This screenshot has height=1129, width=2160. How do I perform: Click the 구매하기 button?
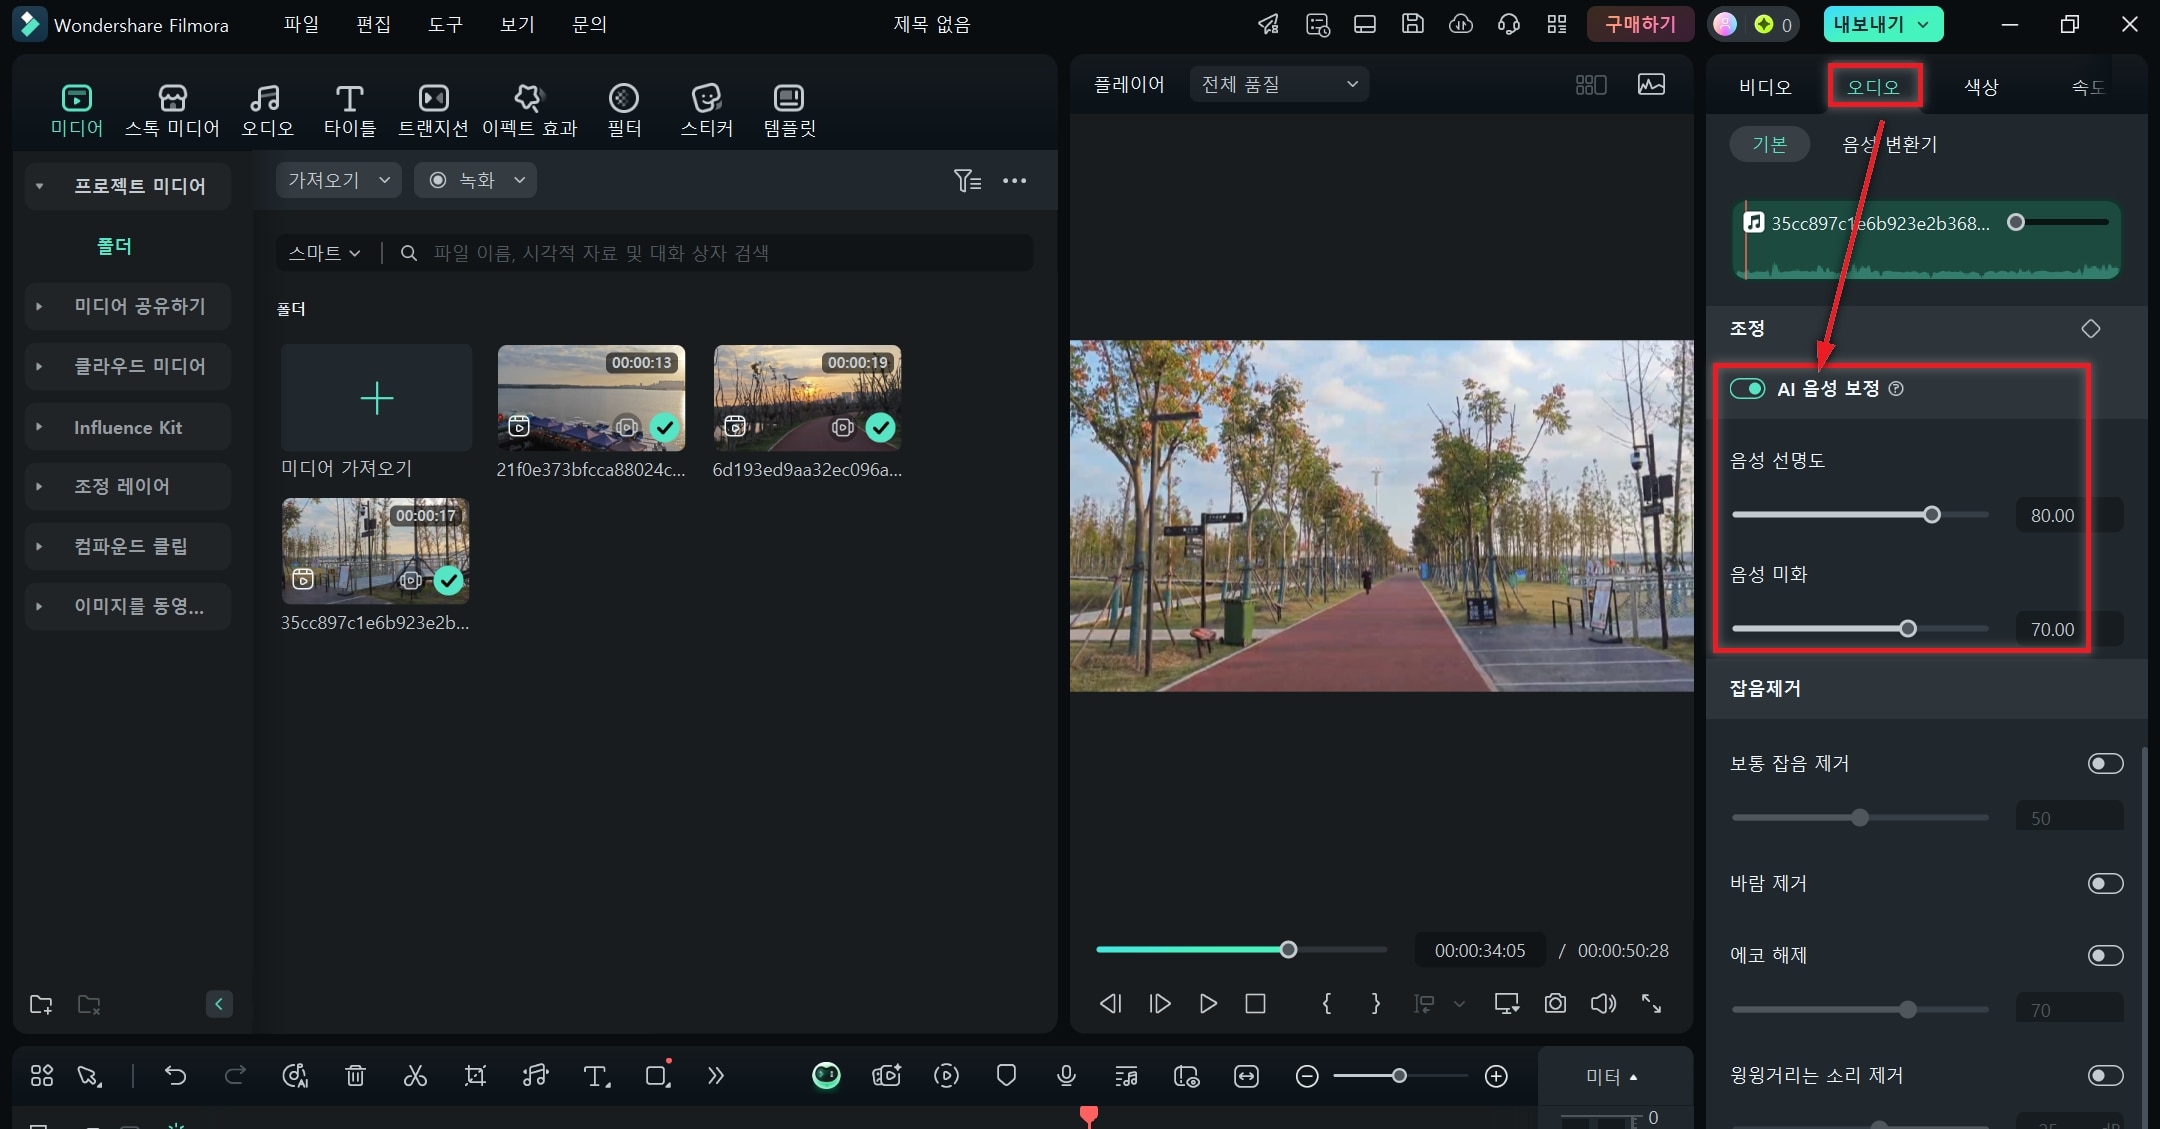coord(1640,24)
